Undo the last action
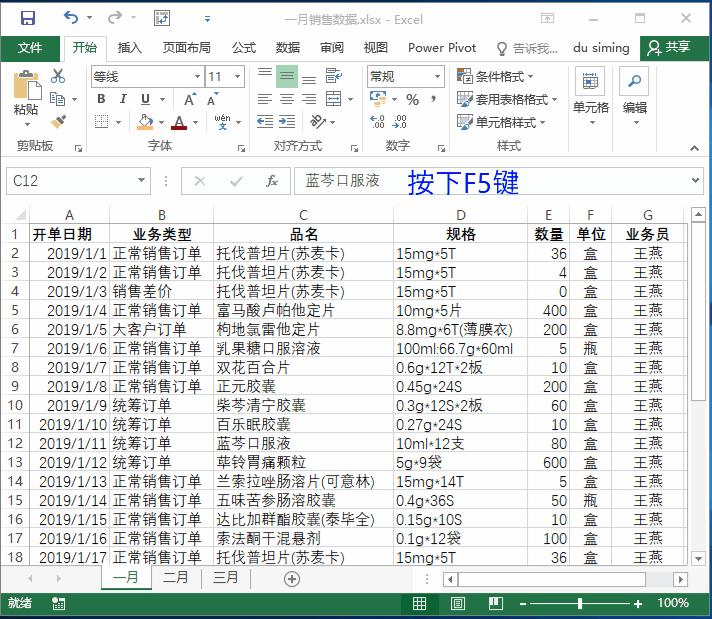The width and height of the screenshot is (712, 619). (71, 18)
